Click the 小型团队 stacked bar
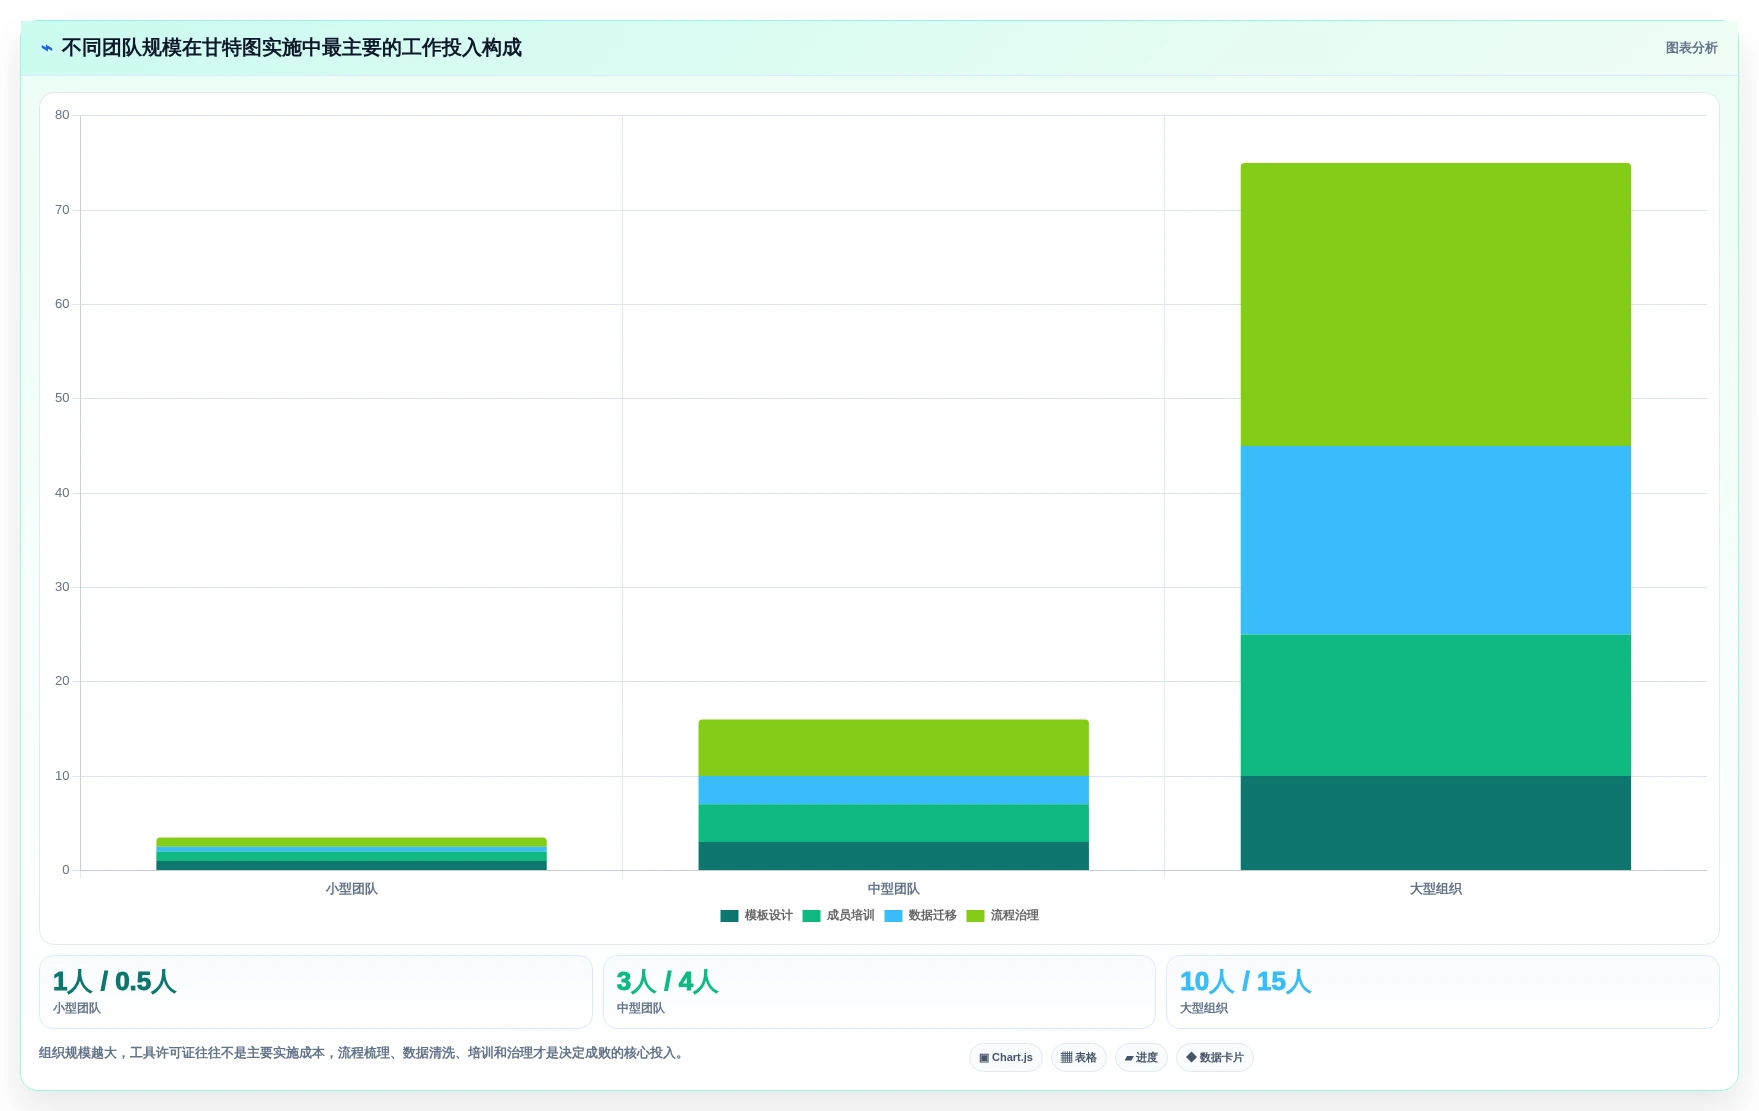 pos(351,854)
